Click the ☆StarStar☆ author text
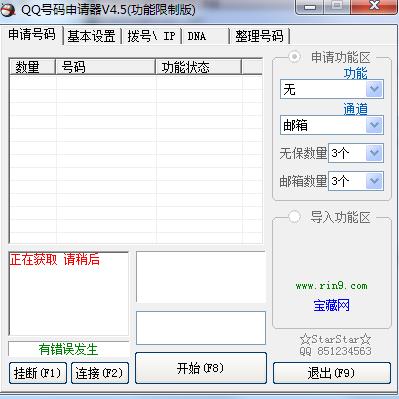 point(335,339)
